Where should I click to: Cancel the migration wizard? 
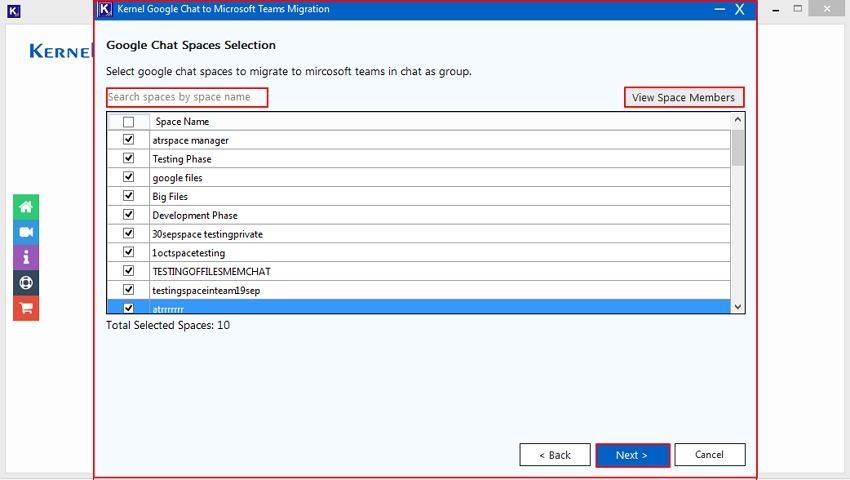tap(710, 455)
